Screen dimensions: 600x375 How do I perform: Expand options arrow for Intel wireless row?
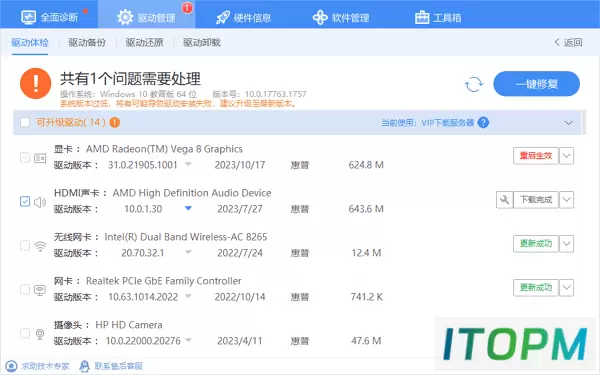pos(566,244)
